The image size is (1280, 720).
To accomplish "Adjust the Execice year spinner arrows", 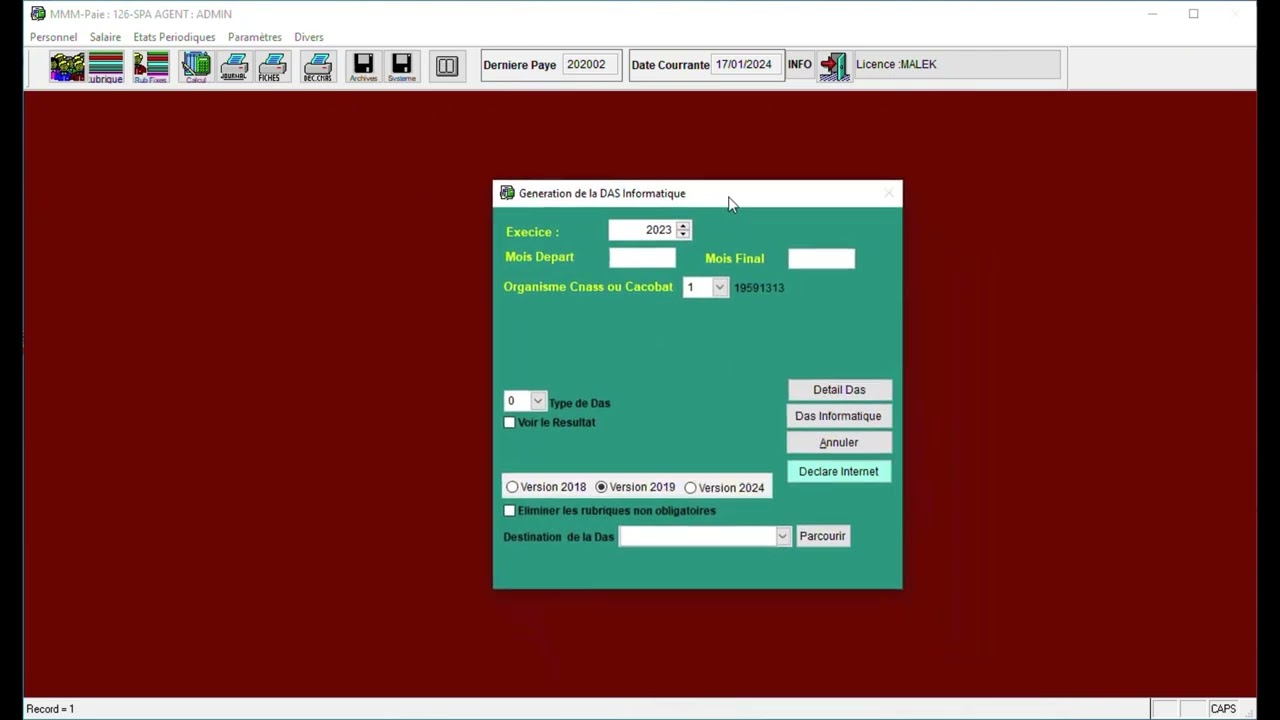I will click(x=683, y=230).
